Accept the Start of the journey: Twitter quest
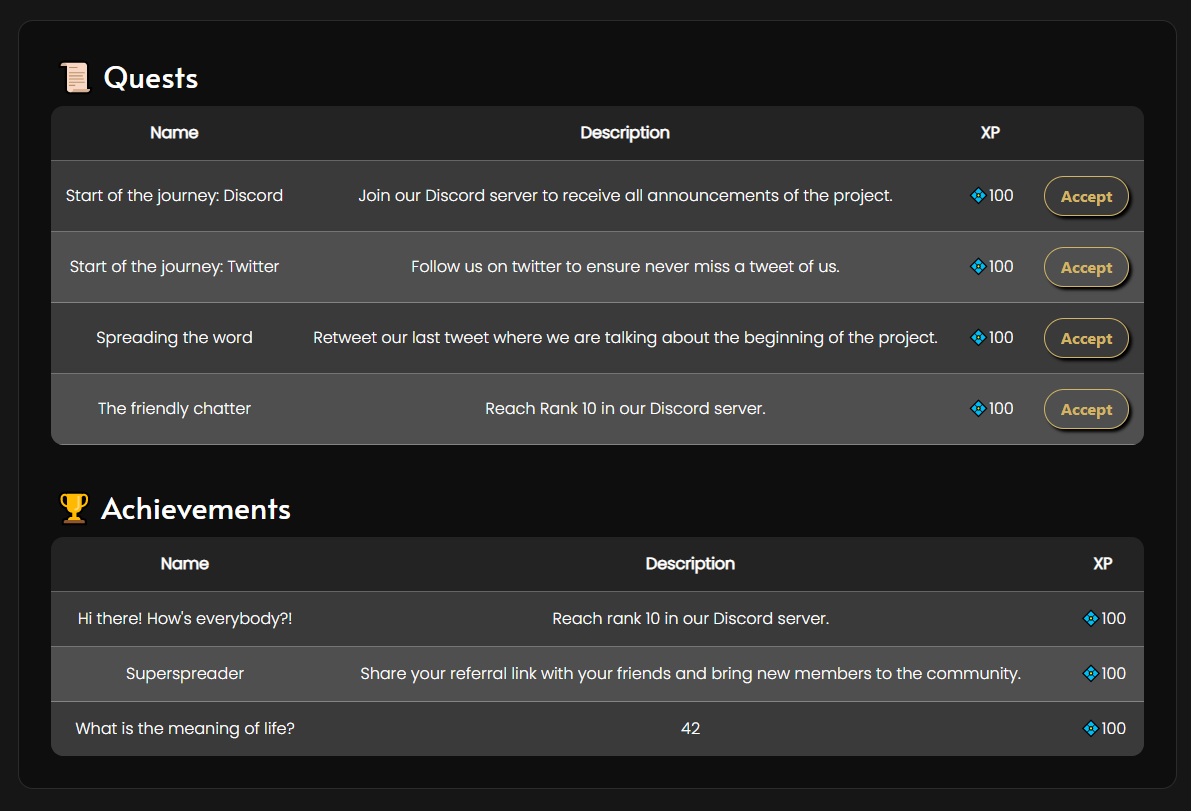Image resolution: width=1191 pixels, height=811 pixels. coord(1086,267)
